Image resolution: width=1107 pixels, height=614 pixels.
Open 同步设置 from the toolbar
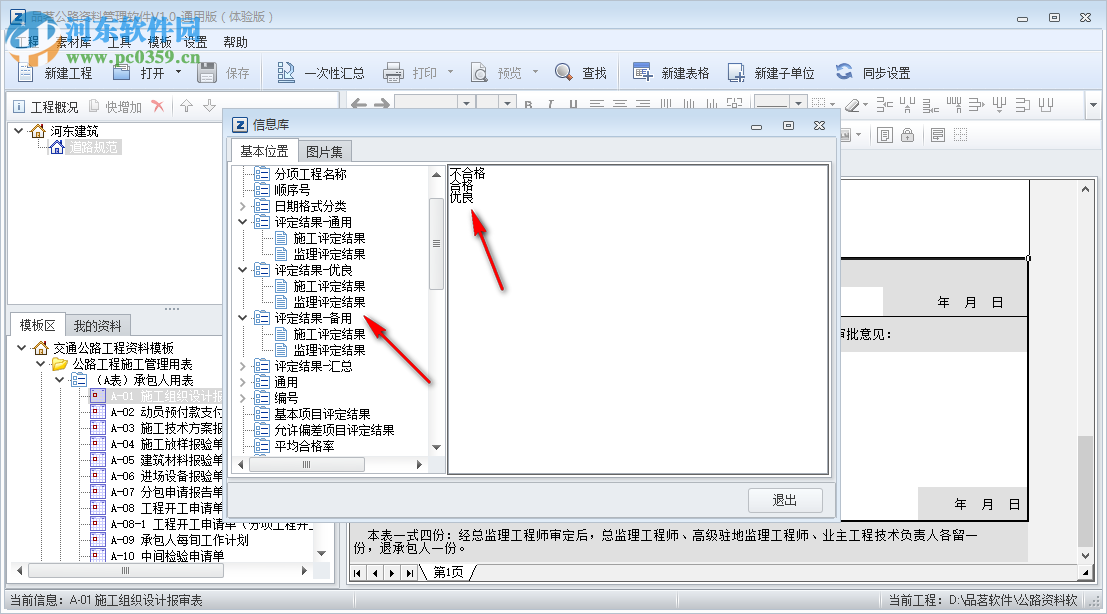(870, 70)
